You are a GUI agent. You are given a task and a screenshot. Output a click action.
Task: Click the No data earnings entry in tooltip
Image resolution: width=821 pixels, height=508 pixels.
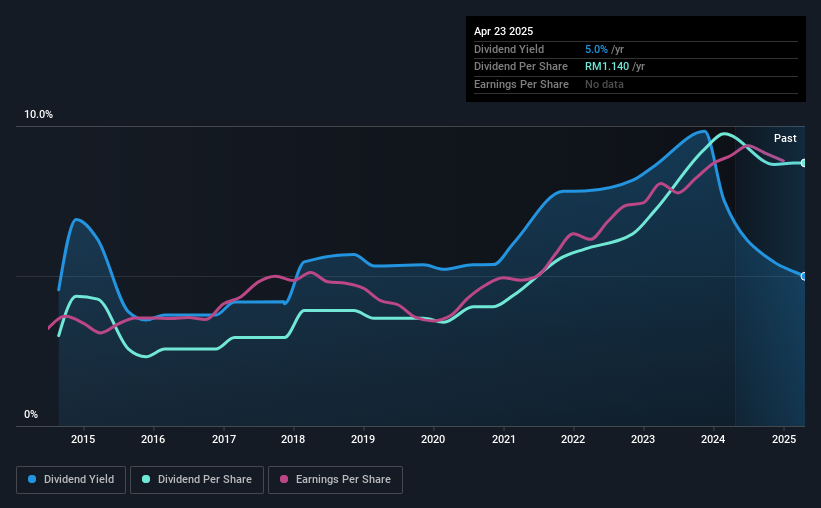(604, 84)
